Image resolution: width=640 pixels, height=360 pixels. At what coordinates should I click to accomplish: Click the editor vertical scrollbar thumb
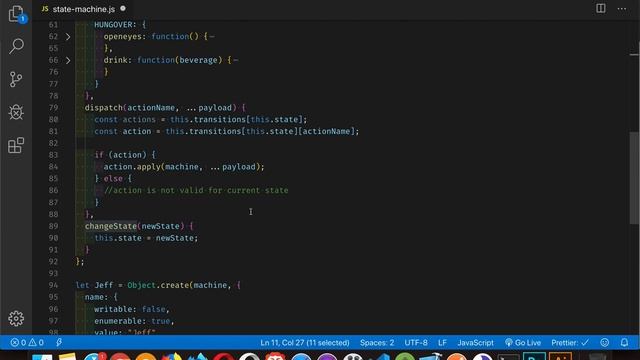[634, 178]
